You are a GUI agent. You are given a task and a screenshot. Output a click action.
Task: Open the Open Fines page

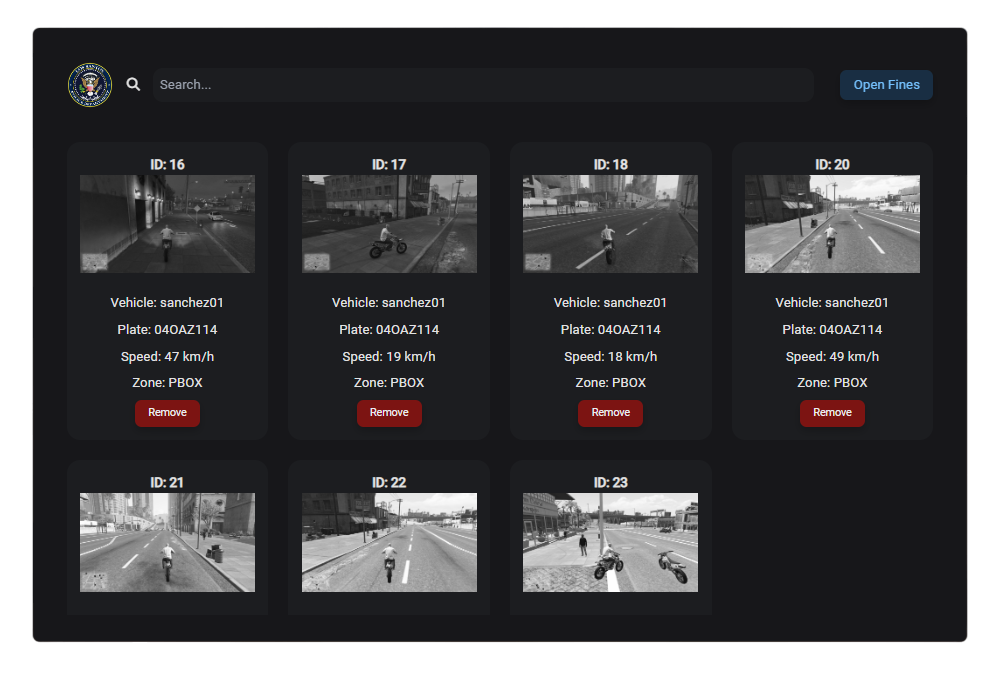(886, 85)
